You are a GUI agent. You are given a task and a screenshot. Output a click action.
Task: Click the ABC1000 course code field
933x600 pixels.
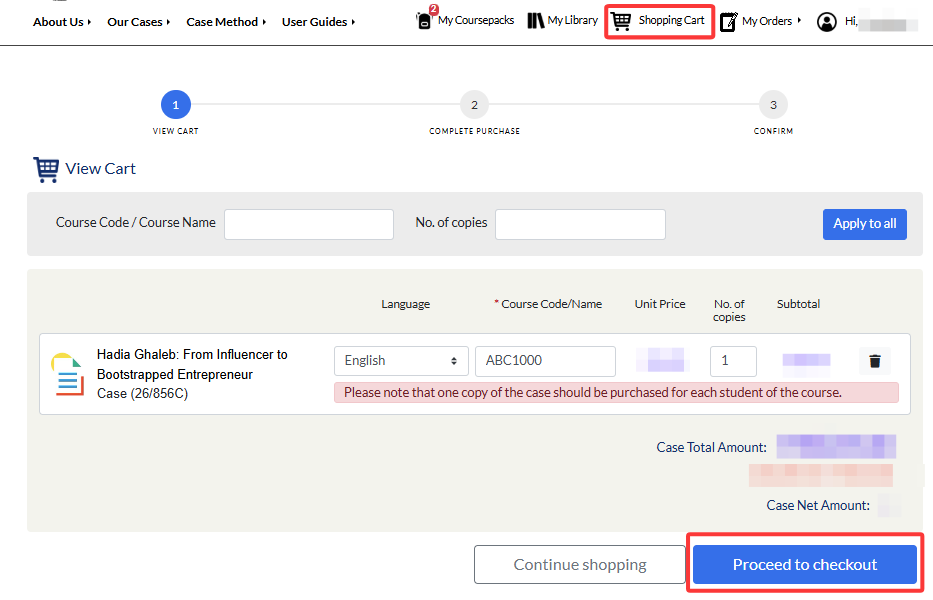point(545,361)
